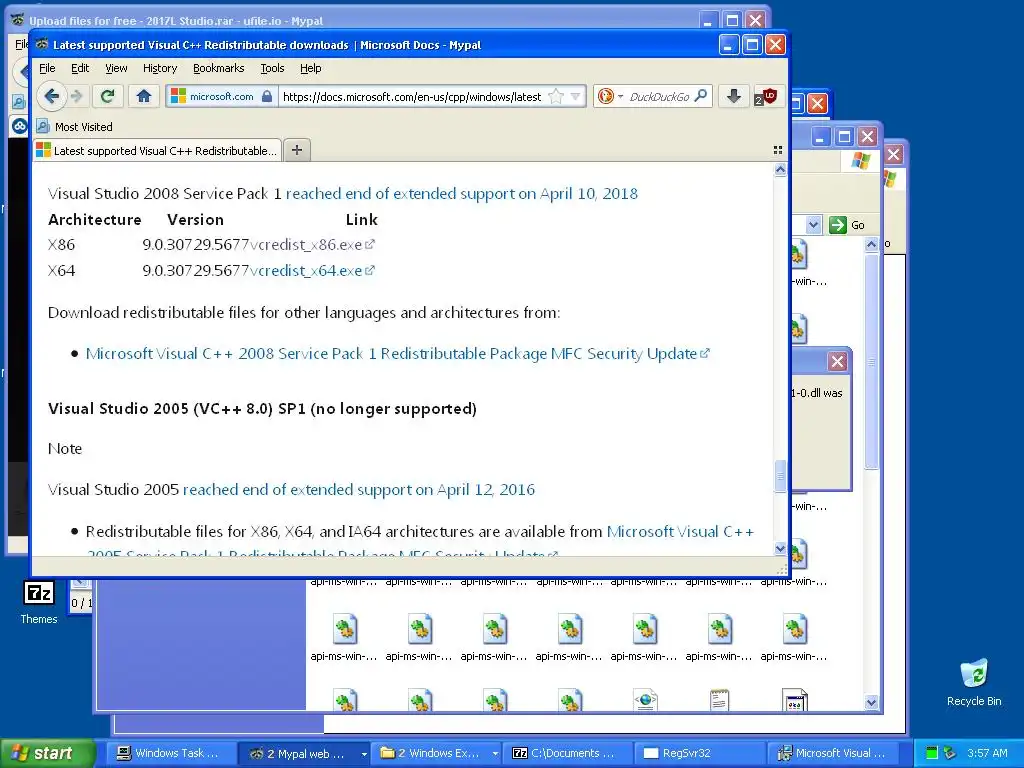Open the uBlock Origin extension icon

point(765,97)
